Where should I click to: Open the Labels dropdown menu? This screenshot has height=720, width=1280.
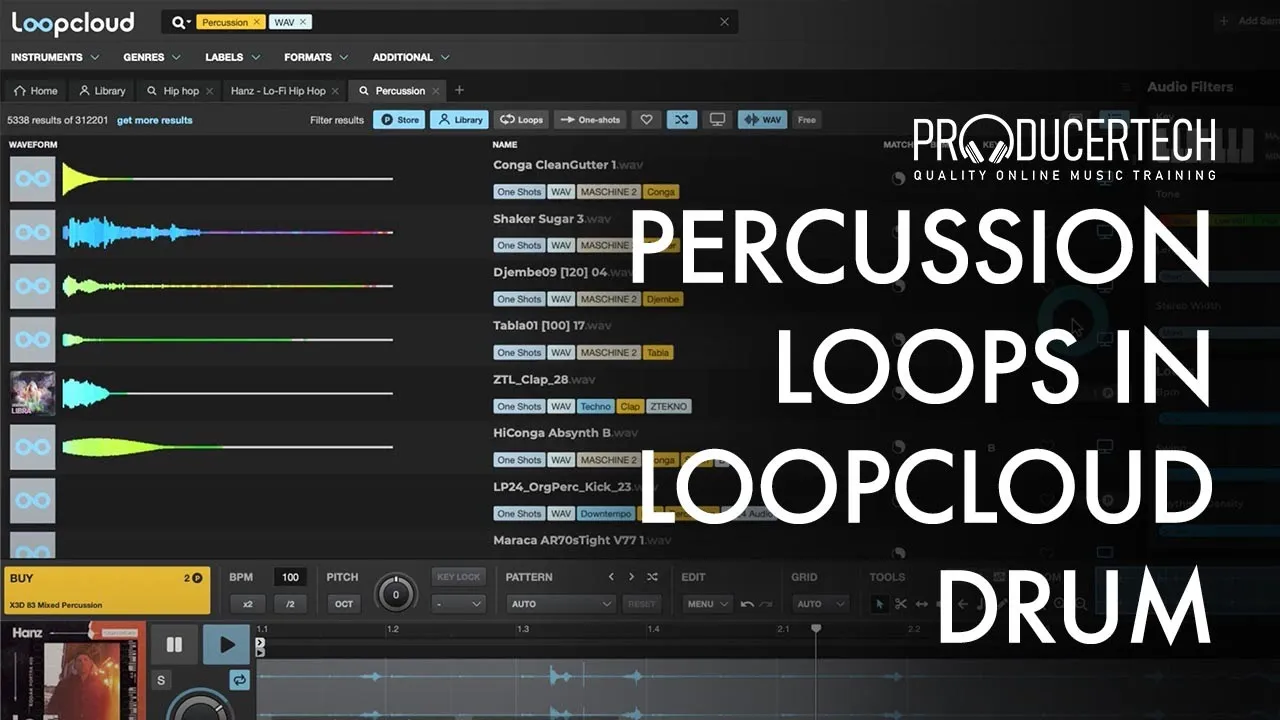point(232,57)
